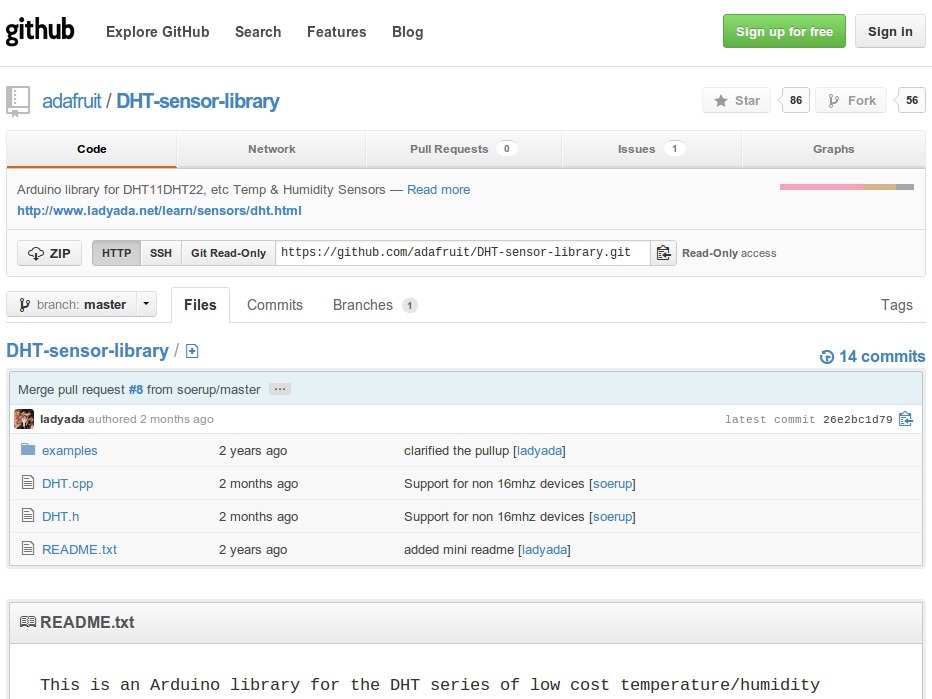Image resolution: width=932 pixels, height=699 pixels.
Task: Click soerup link in the DHT.h row
Action: (x=612, y=517)
